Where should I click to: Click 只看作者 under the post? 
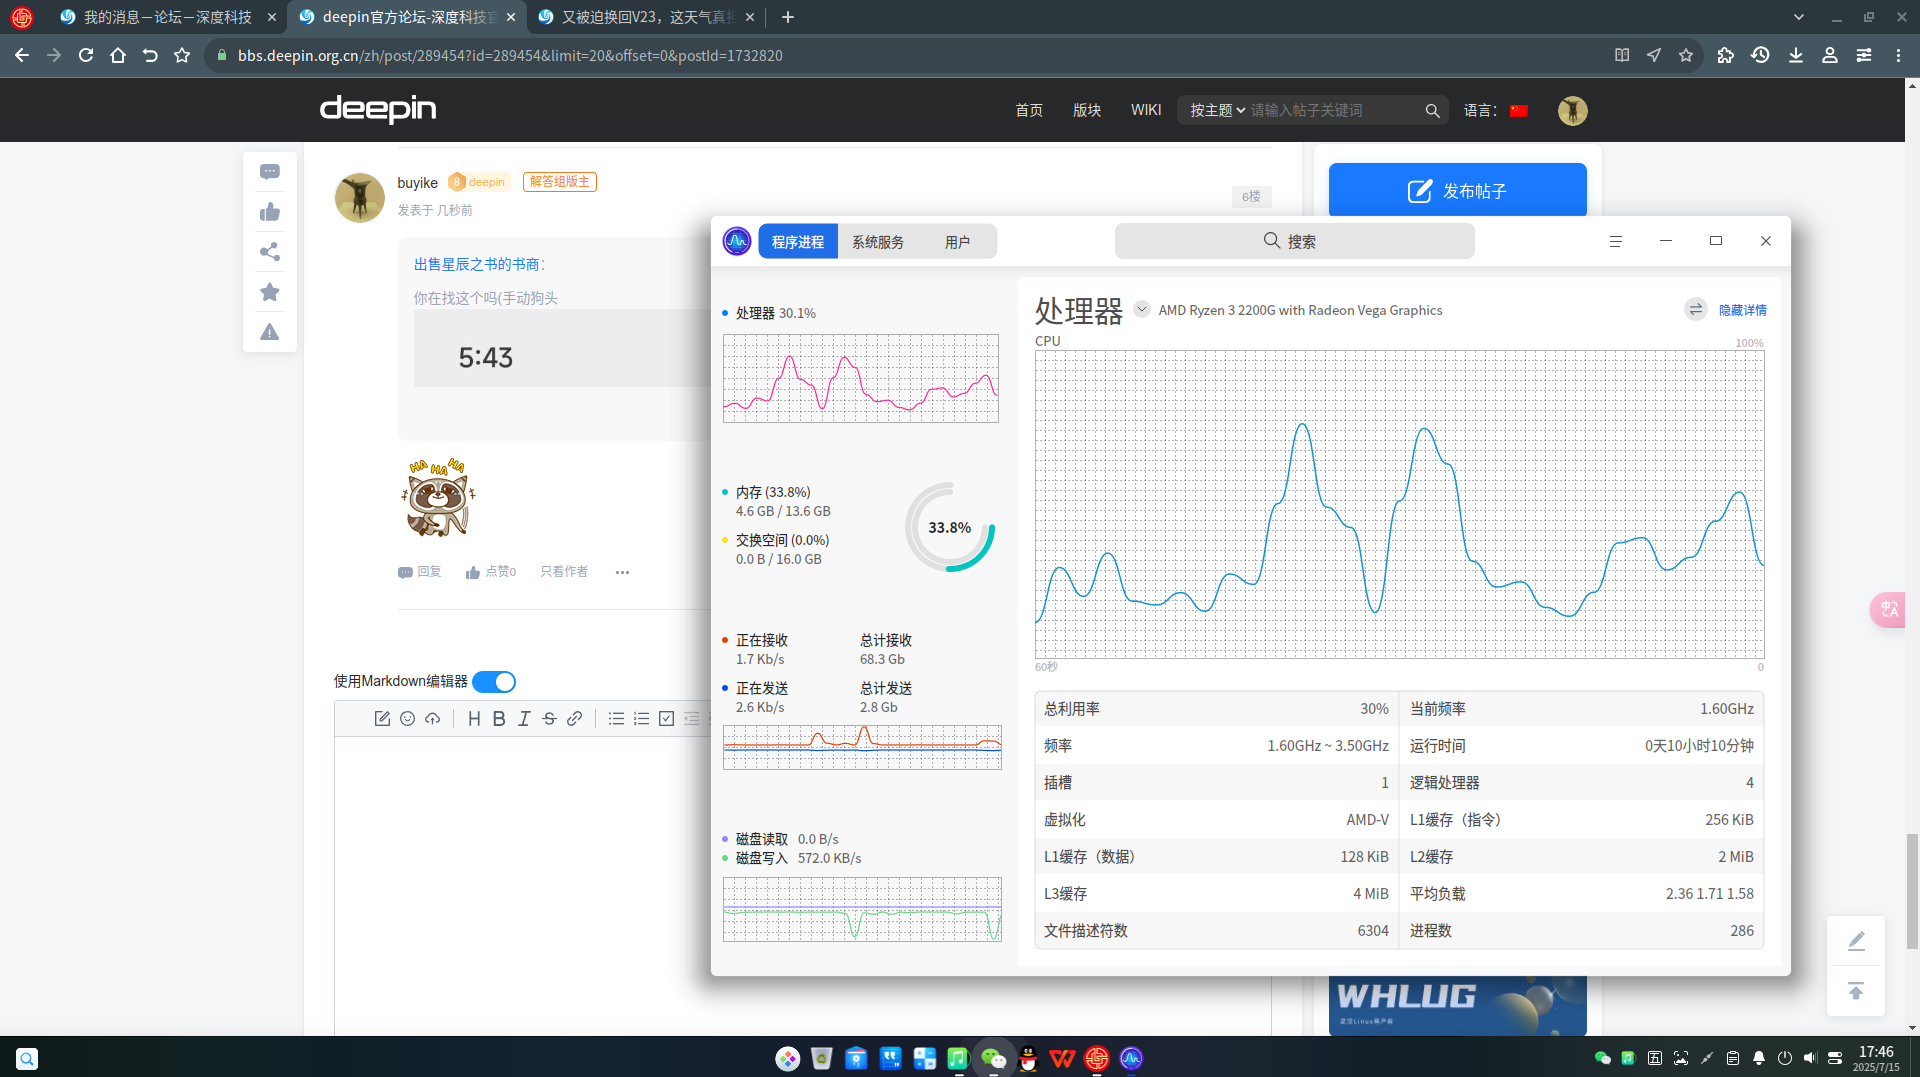564,572
